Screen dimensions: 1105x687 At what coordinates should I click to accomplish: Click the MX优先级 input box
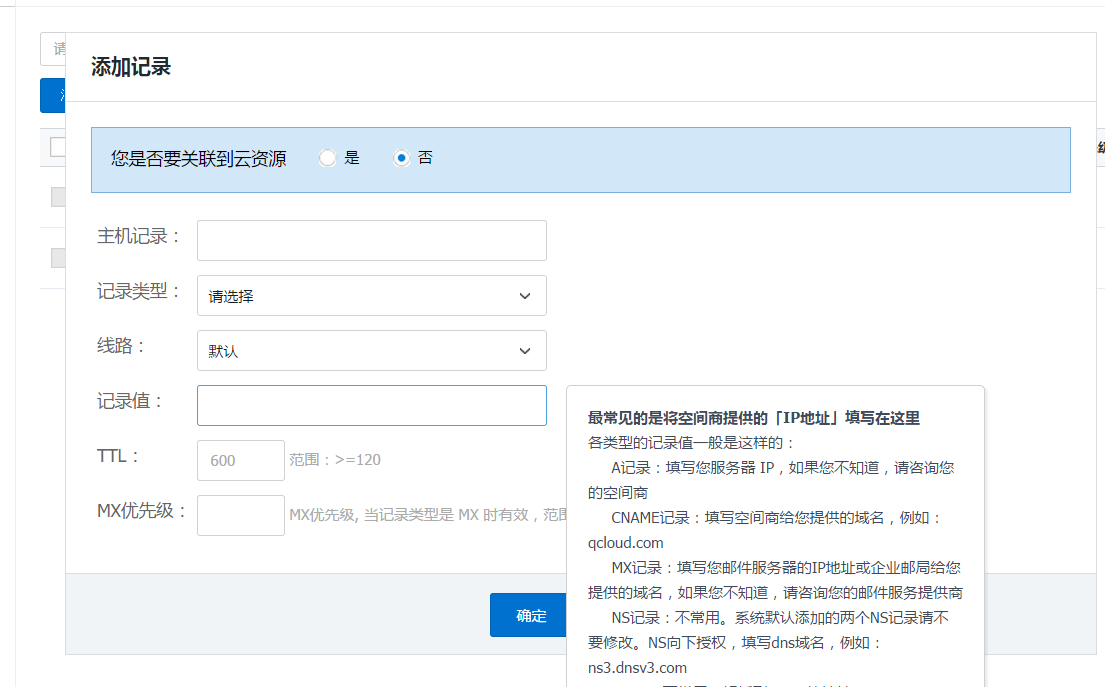tap(240, 515)
